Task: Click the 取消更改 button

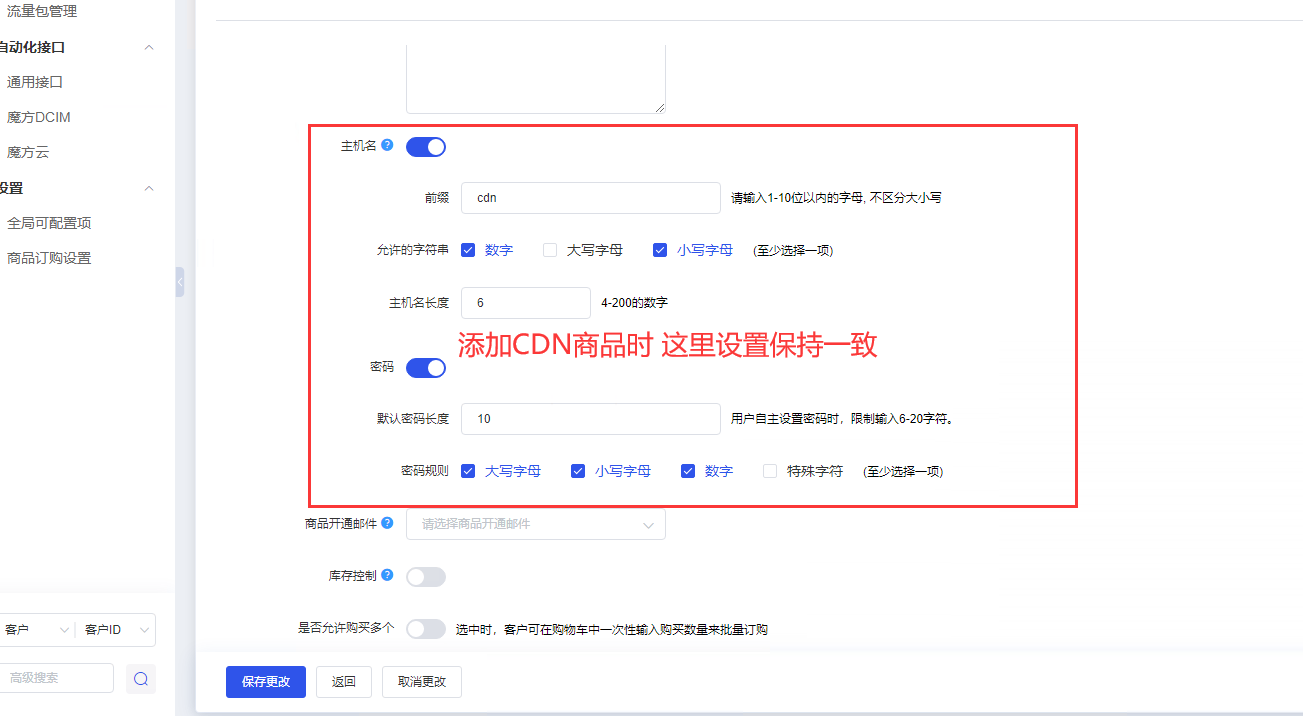Action: [421, 682]
